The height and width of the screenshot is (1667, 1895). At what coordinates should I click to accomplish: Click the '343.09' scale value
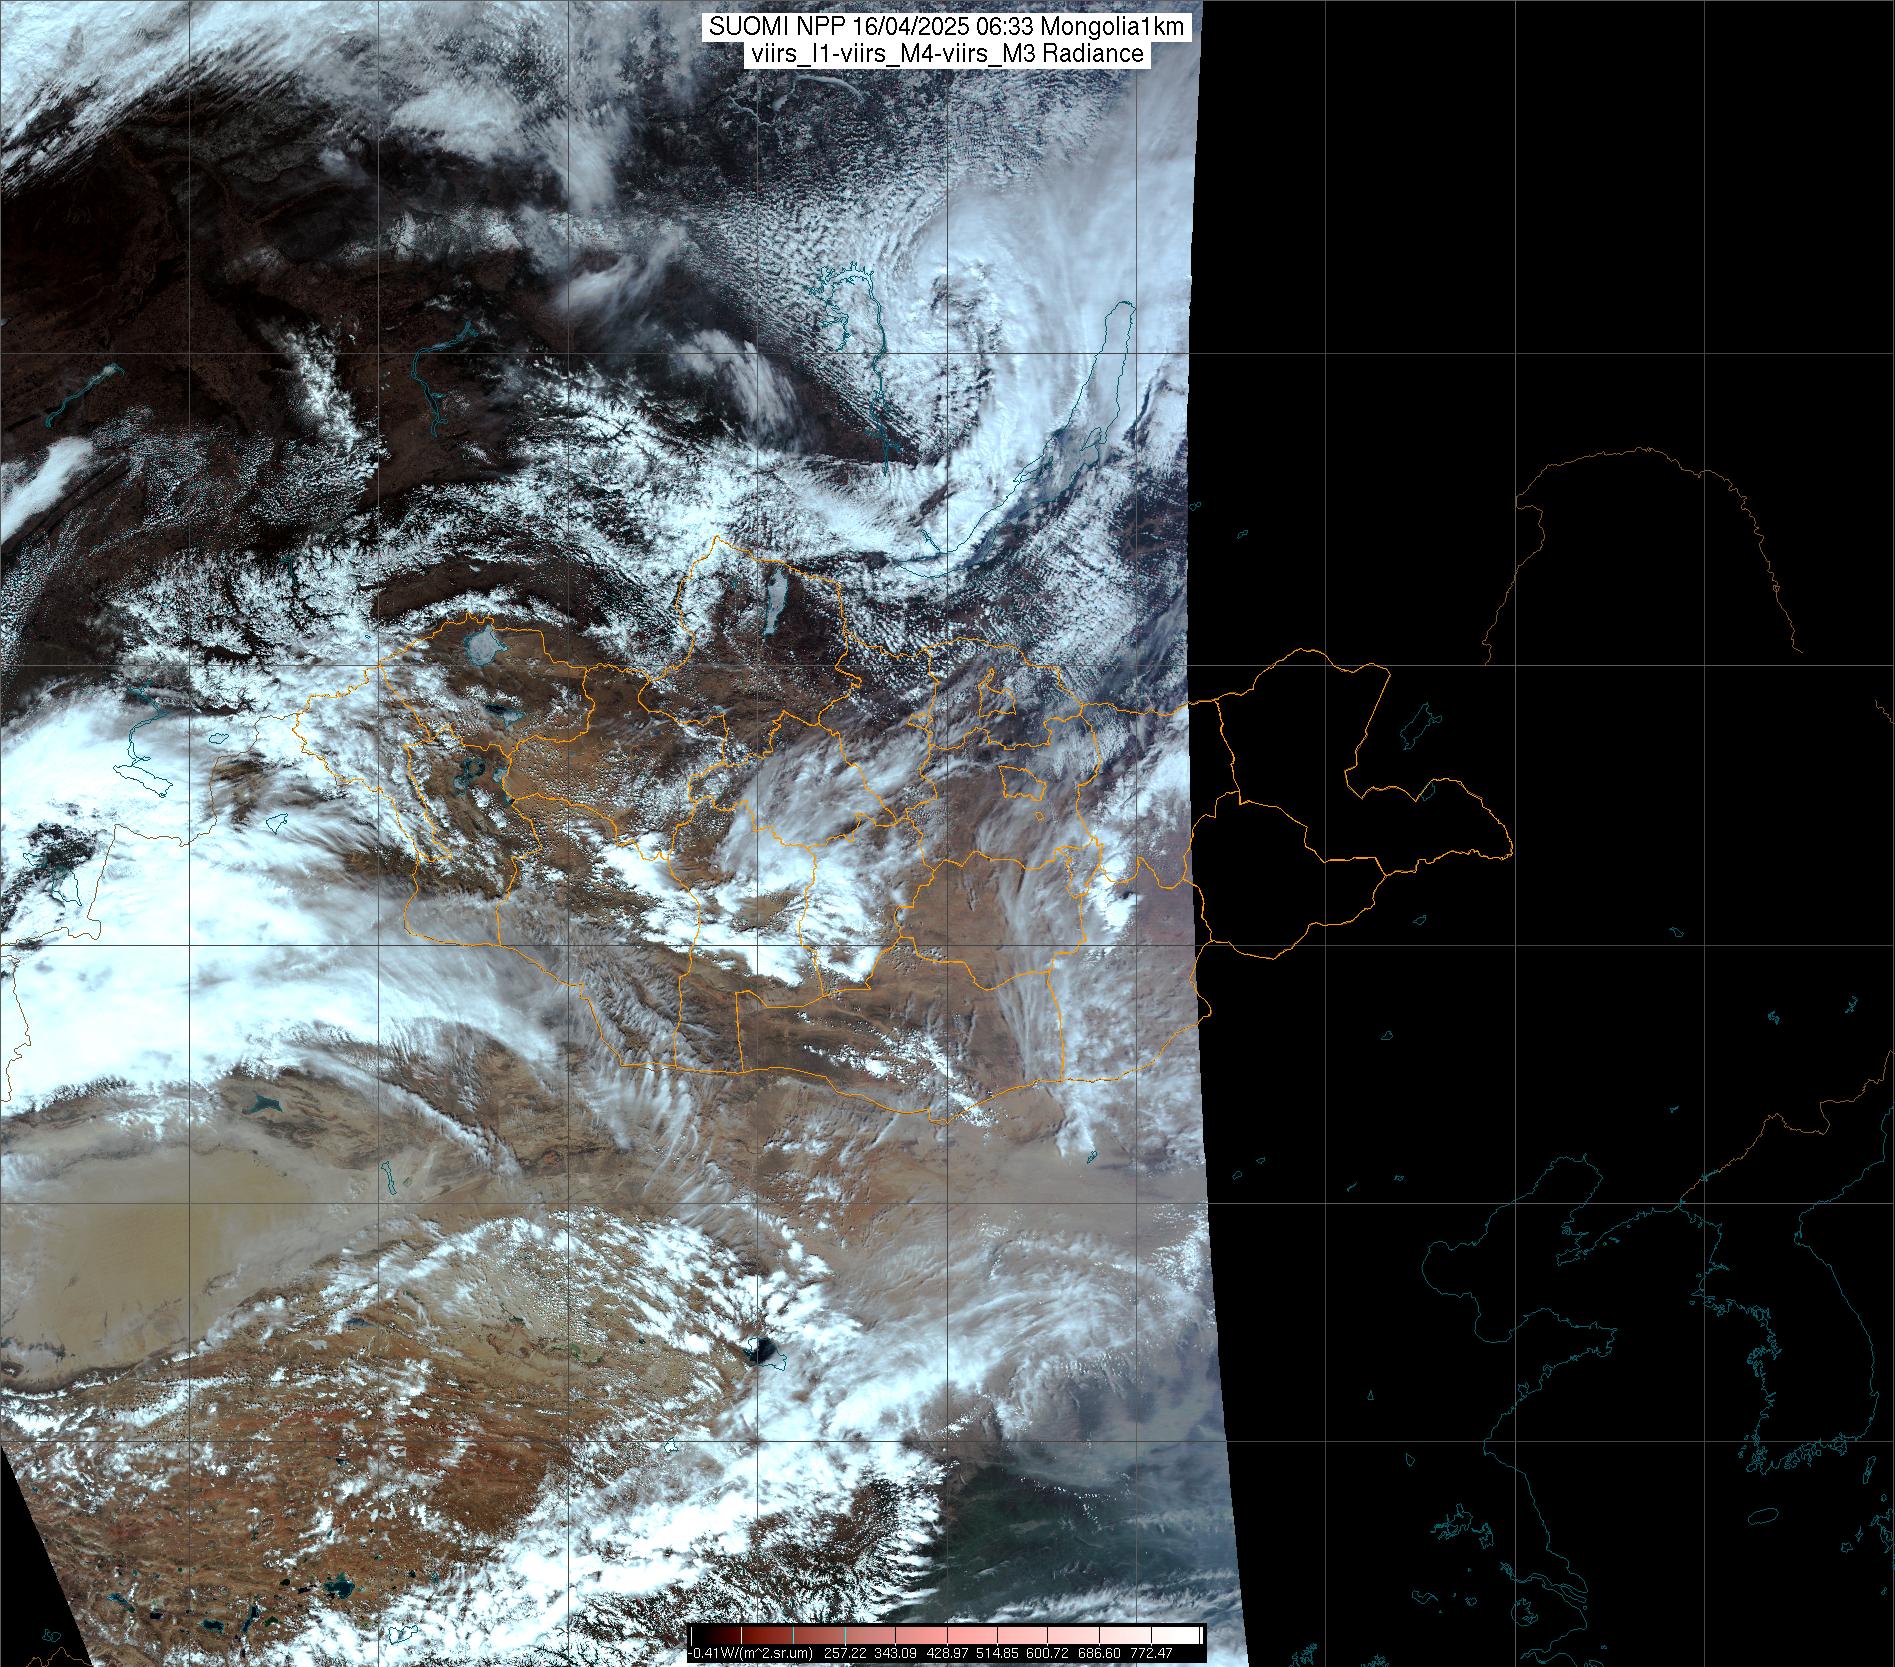pos(895,1654)
